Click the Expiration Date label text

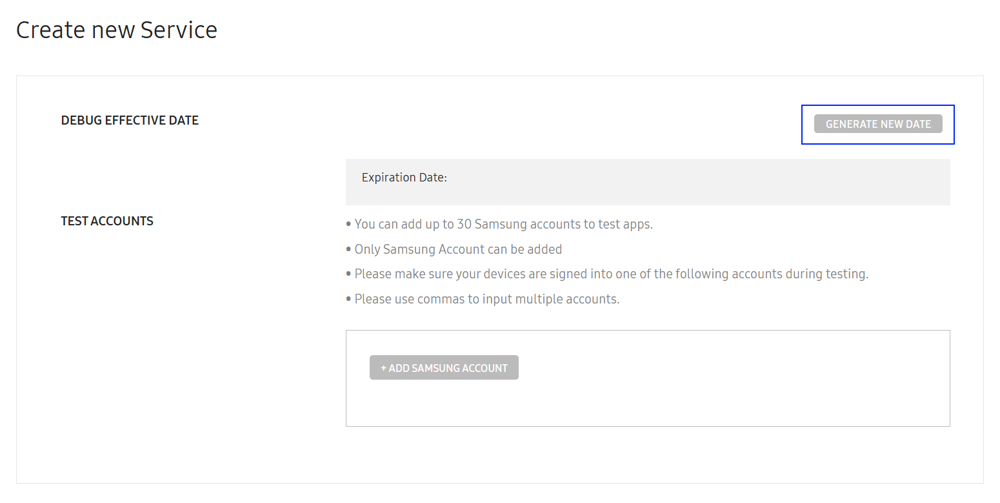pos(404,178)
